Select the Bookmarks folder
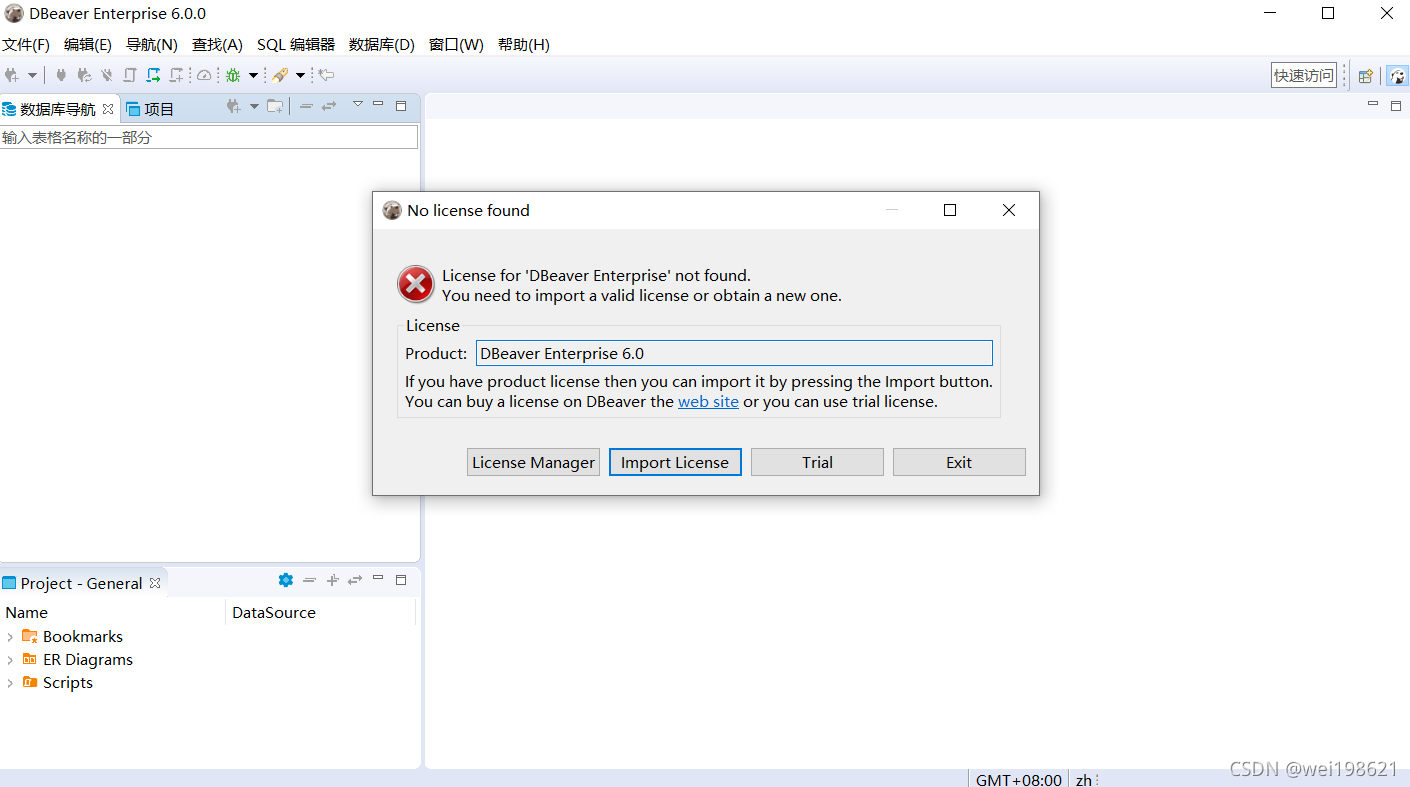The width and height of the screenshot is (1410, 787). click(x=73, y=636)
